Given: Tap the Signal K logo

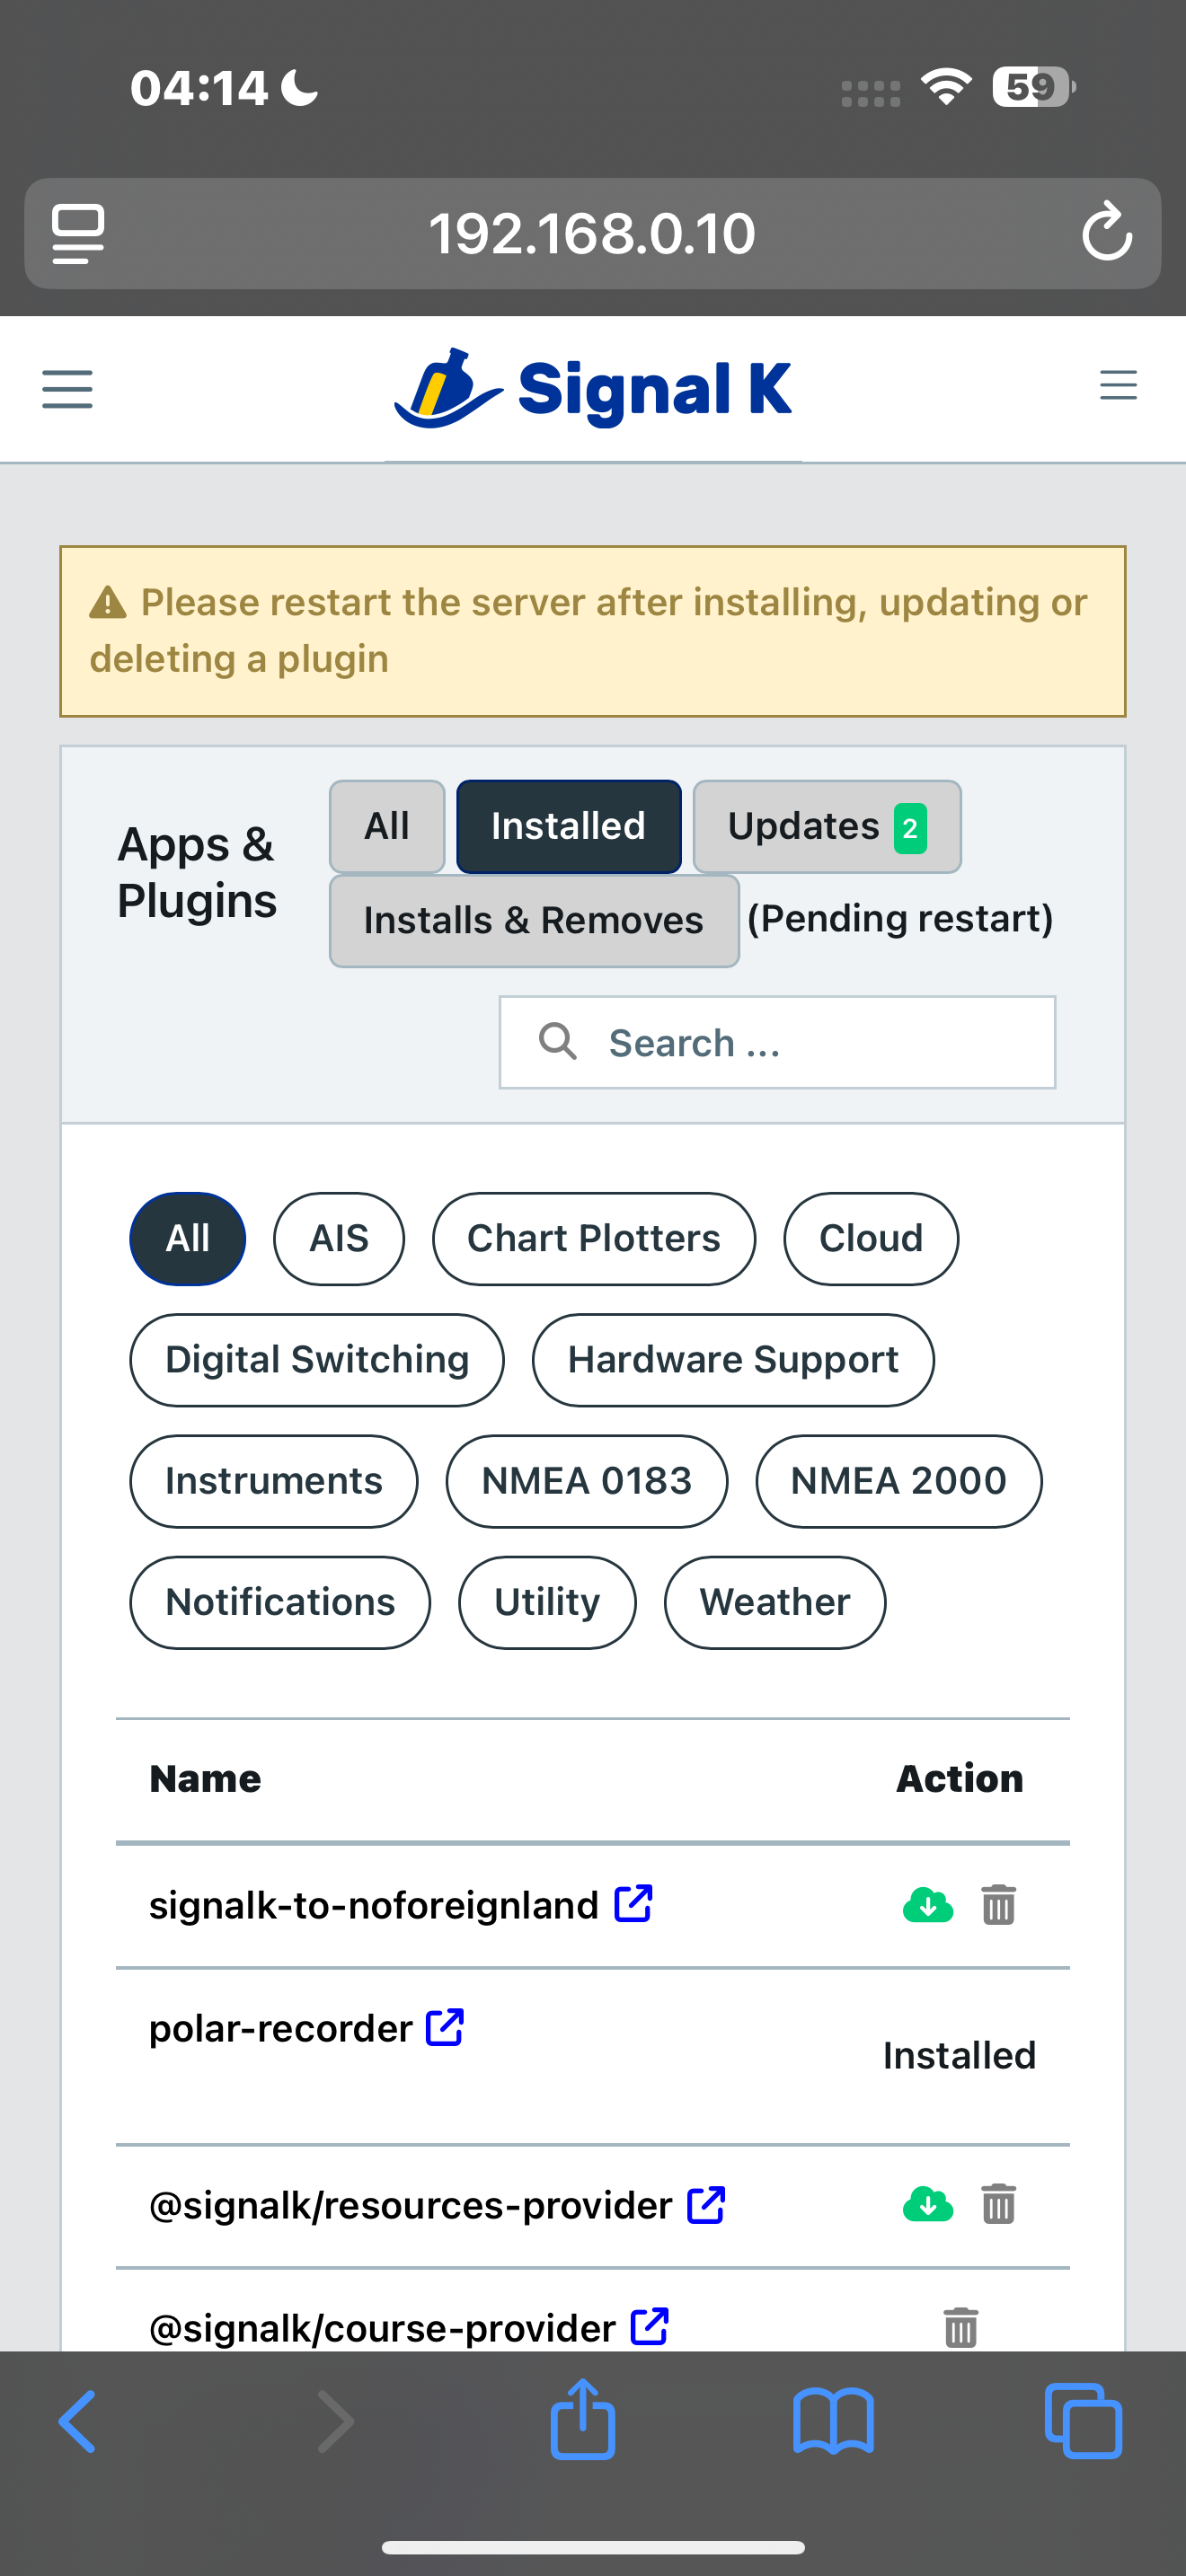Looking at the screenshot, I should [x=593, y=388].
